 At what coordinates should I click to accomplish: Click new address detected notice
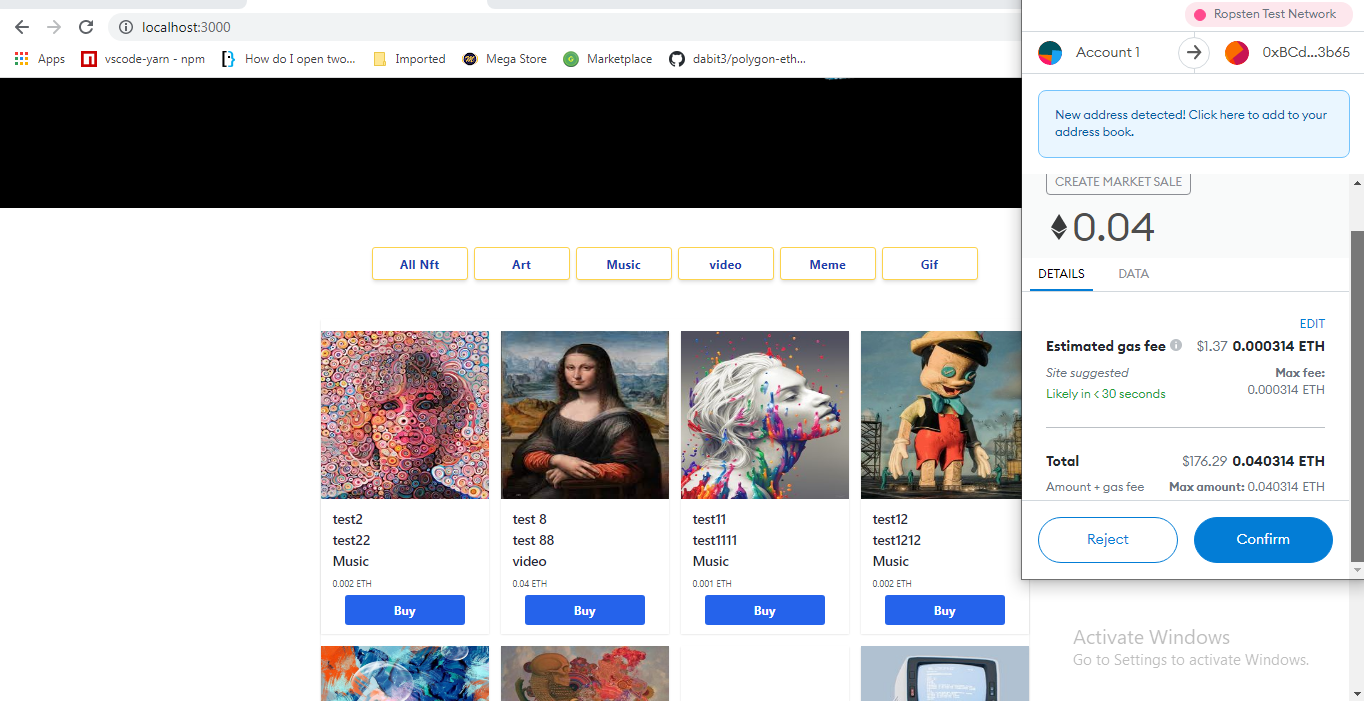point(1194,123)
